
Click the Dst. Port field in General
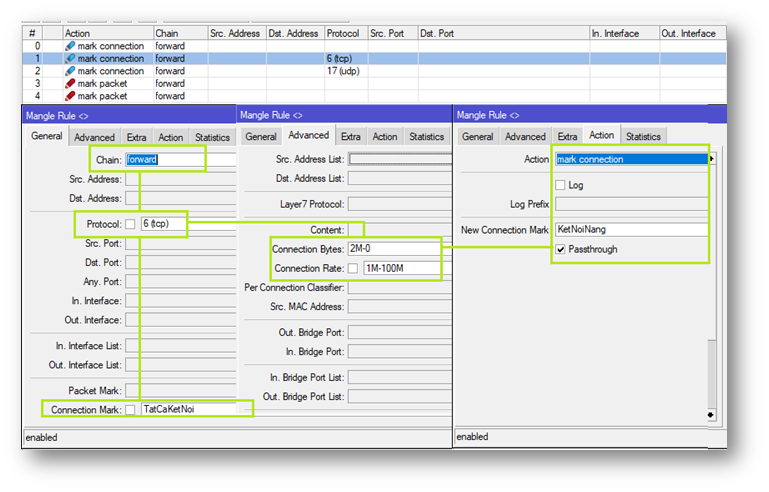(x=180, y=262)
